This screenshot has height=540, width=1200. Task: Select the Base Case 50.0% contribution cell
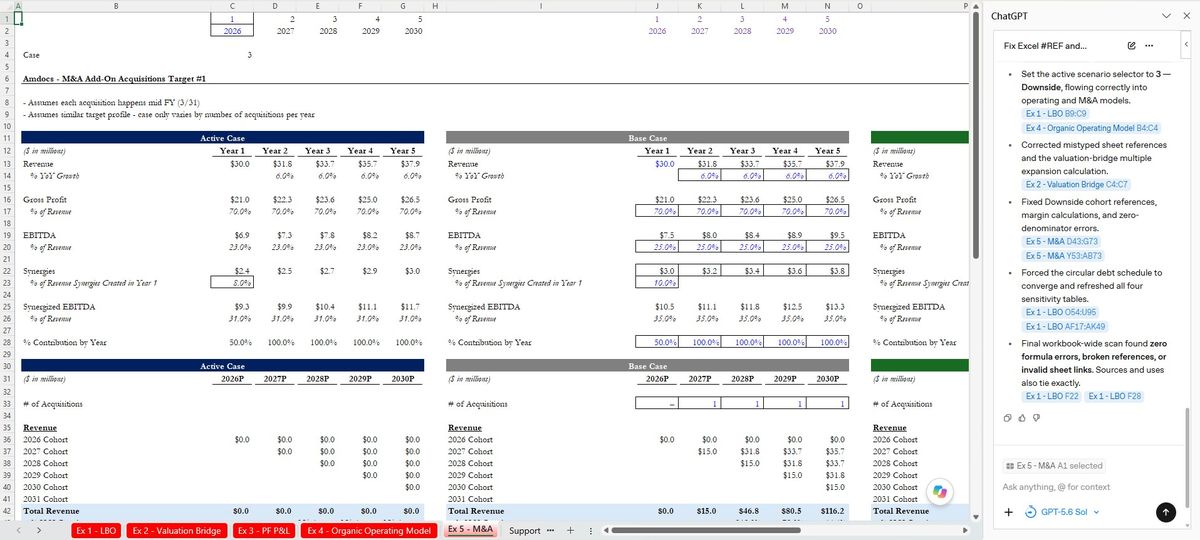(657, 342)
